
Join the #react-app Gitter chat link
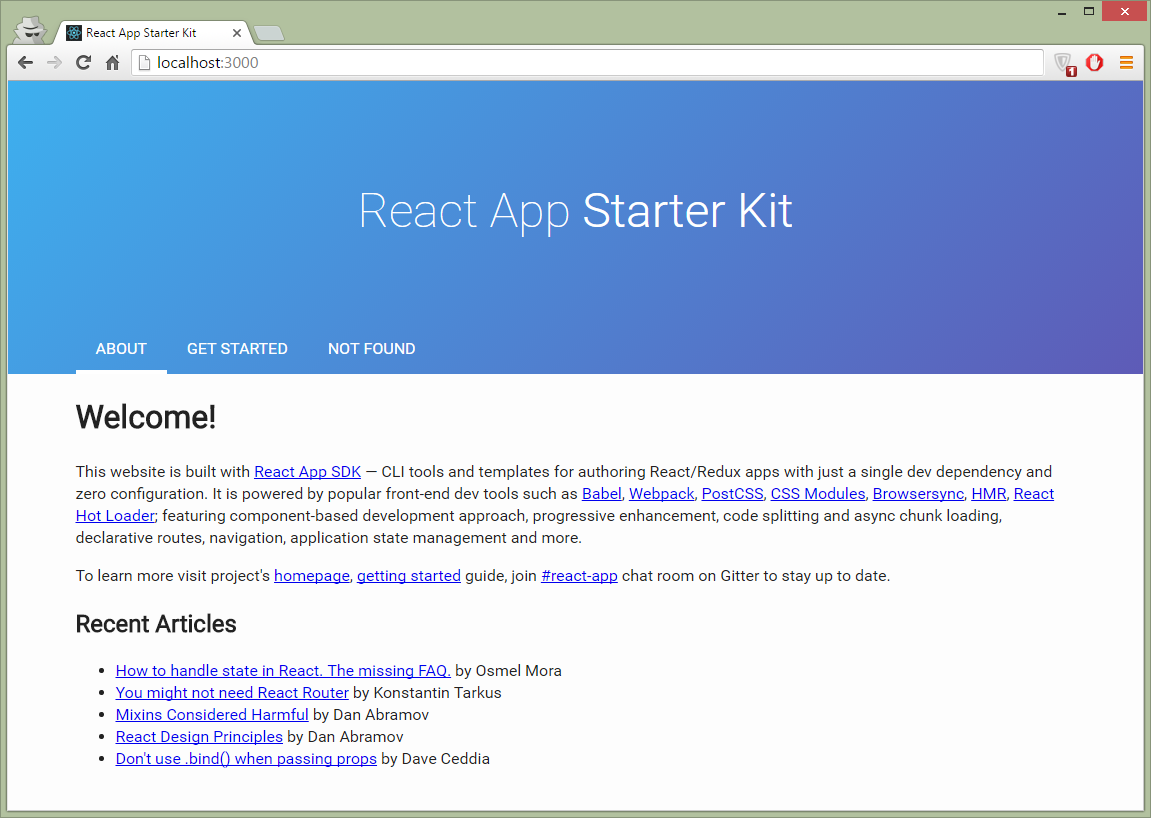click(x=579, y=575)
